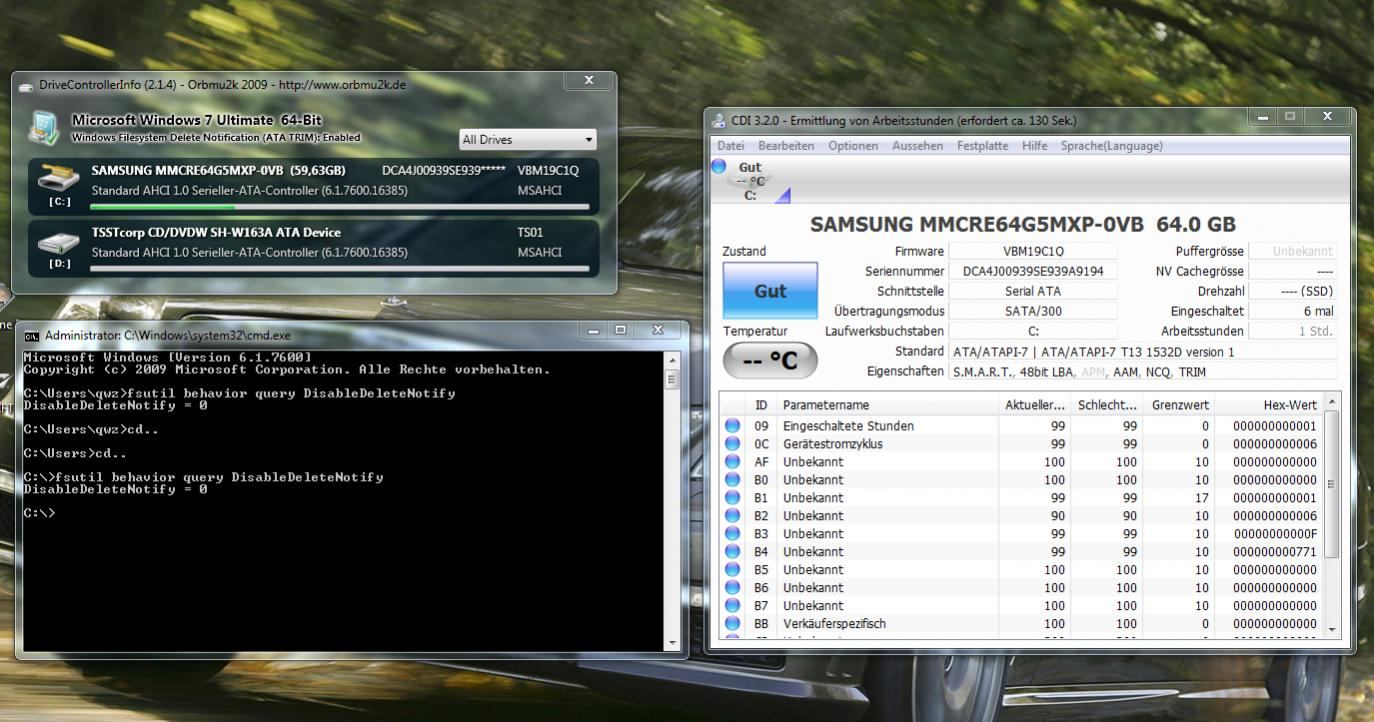1374x722 pixels.
Task: Click the status dot for Gerätestromzyklus row
Action: coord(733,444)
